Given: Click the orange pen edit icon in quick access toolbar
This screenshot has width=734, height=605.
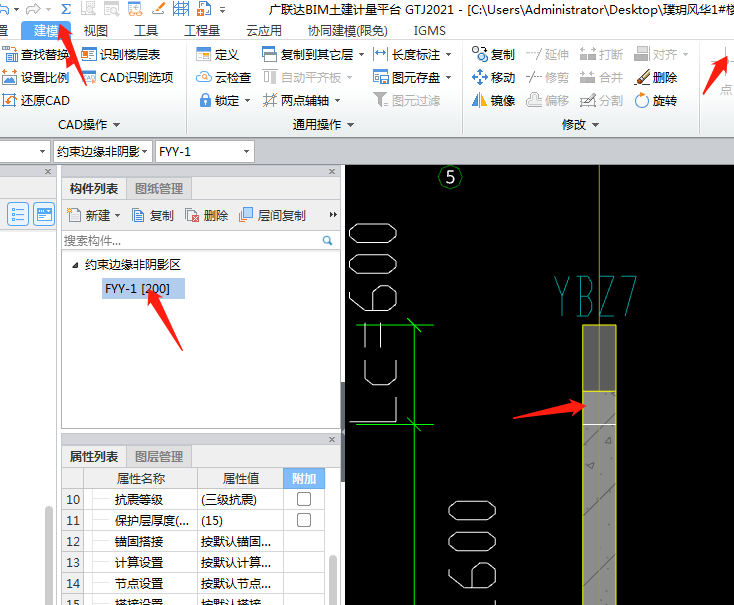Looking at the screenshot, I should pyautogui.click(x=159, y=8).
